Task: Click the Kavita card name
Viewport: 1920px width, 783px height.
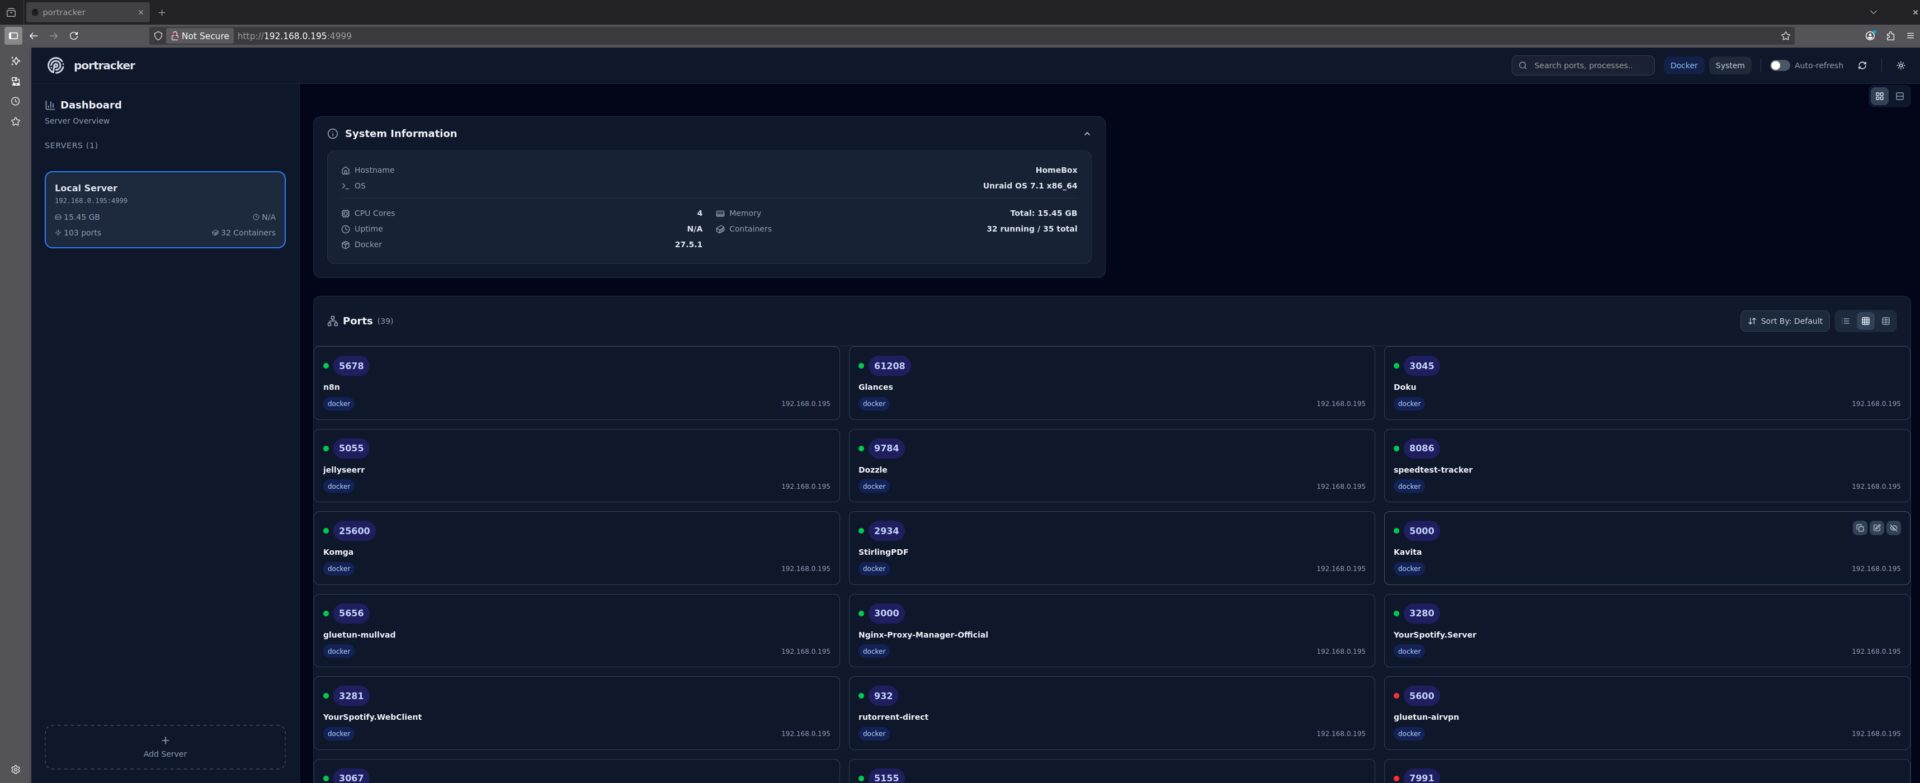Action: click(x=1407, y=552)
